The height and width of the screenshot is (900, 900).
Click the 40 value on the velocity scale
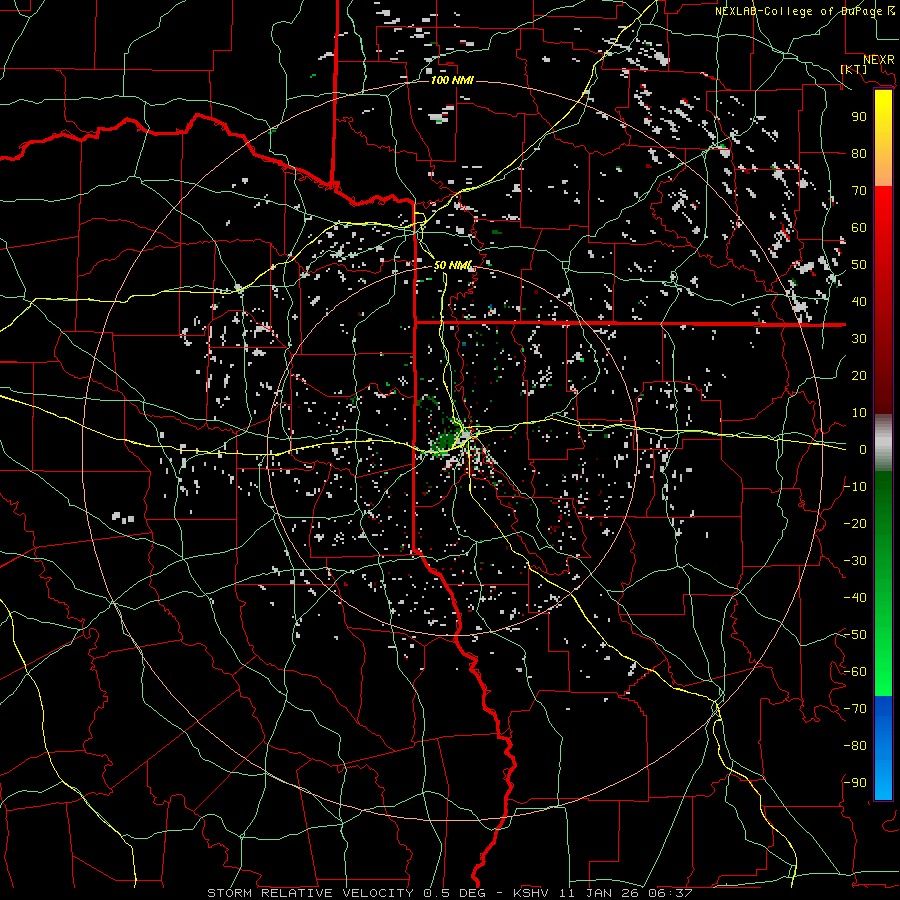[859, 301]
